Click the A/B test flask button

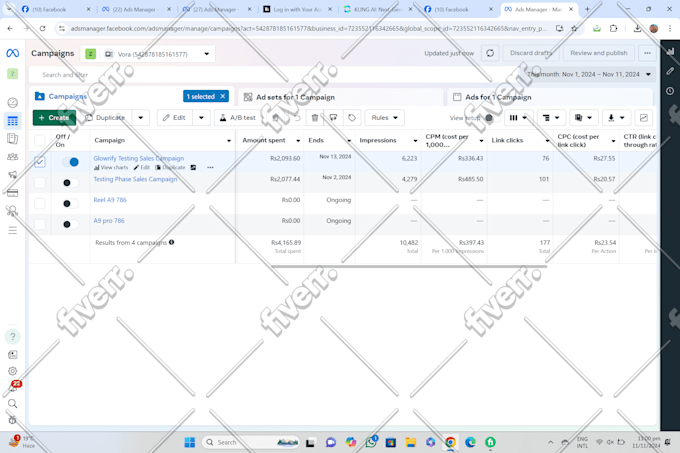pyautogui.click(x=238, y=117)
